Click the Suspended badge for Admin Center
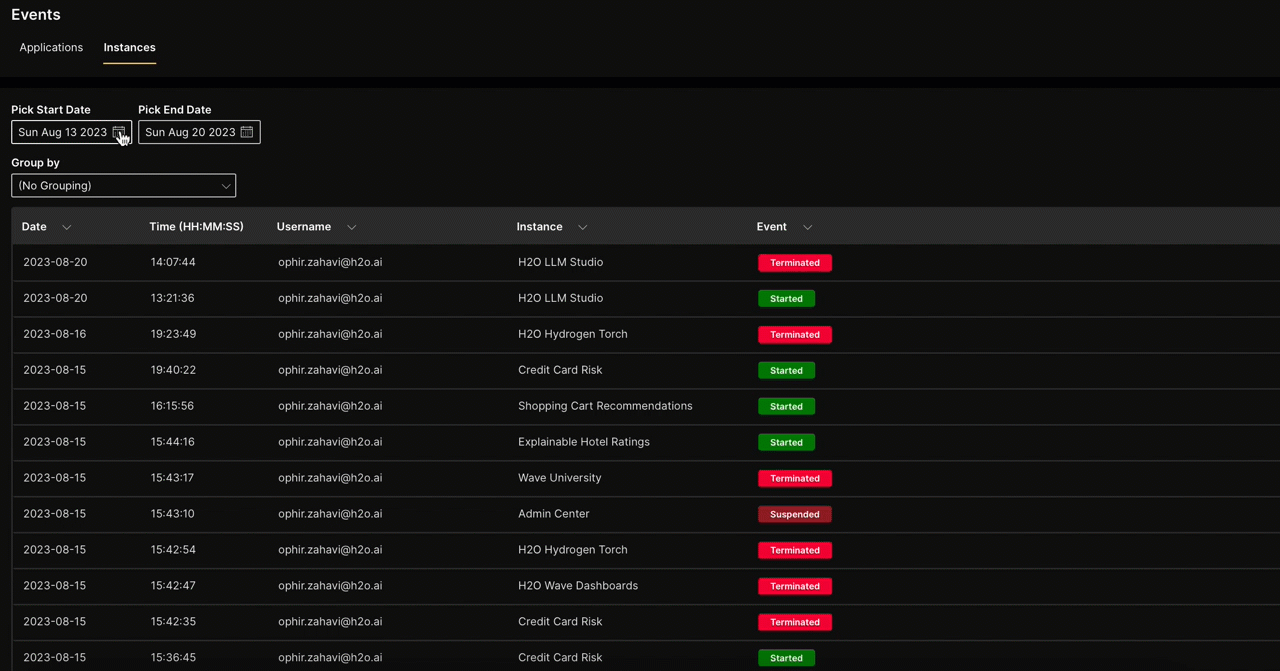The height and width of the screenshot is (671, 1280). point(794,514)
